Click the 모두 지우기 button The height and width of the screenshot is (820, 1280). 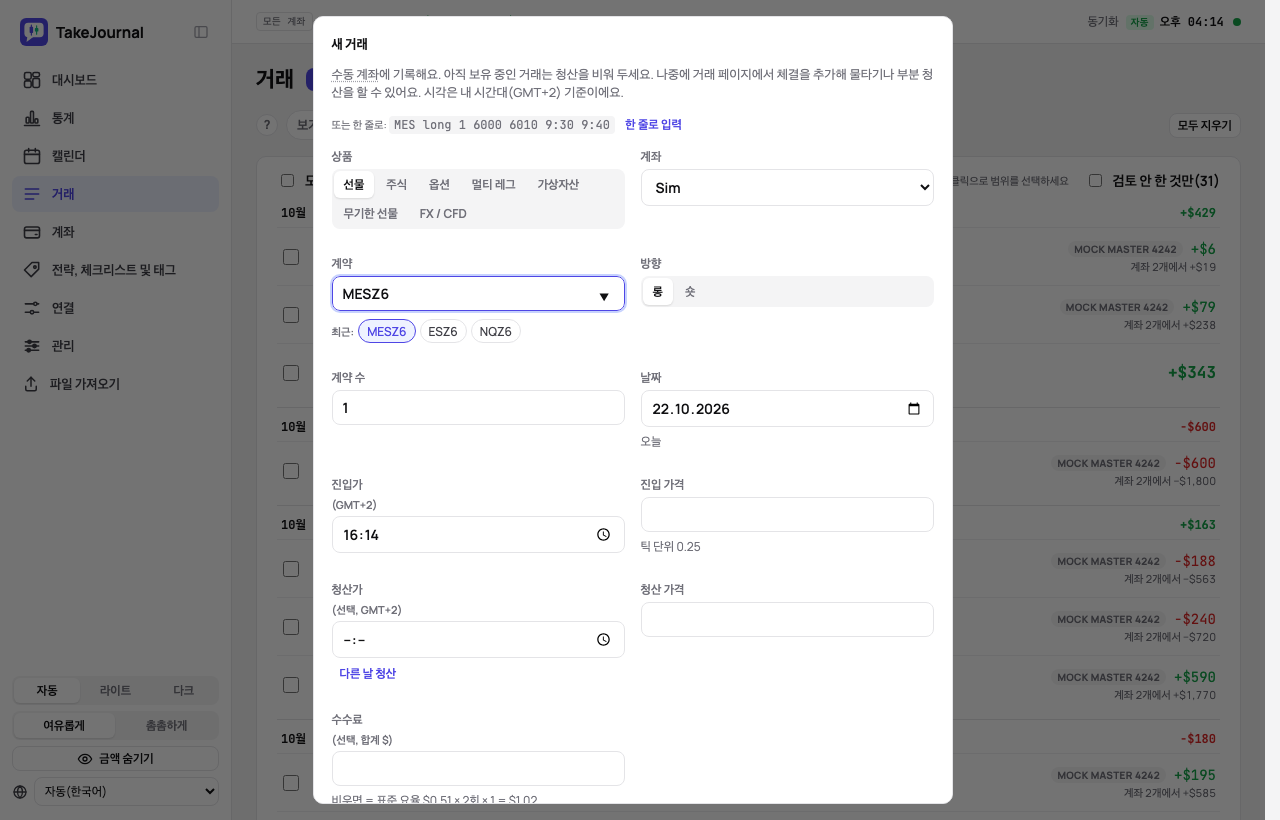(x=1205, y=125)
